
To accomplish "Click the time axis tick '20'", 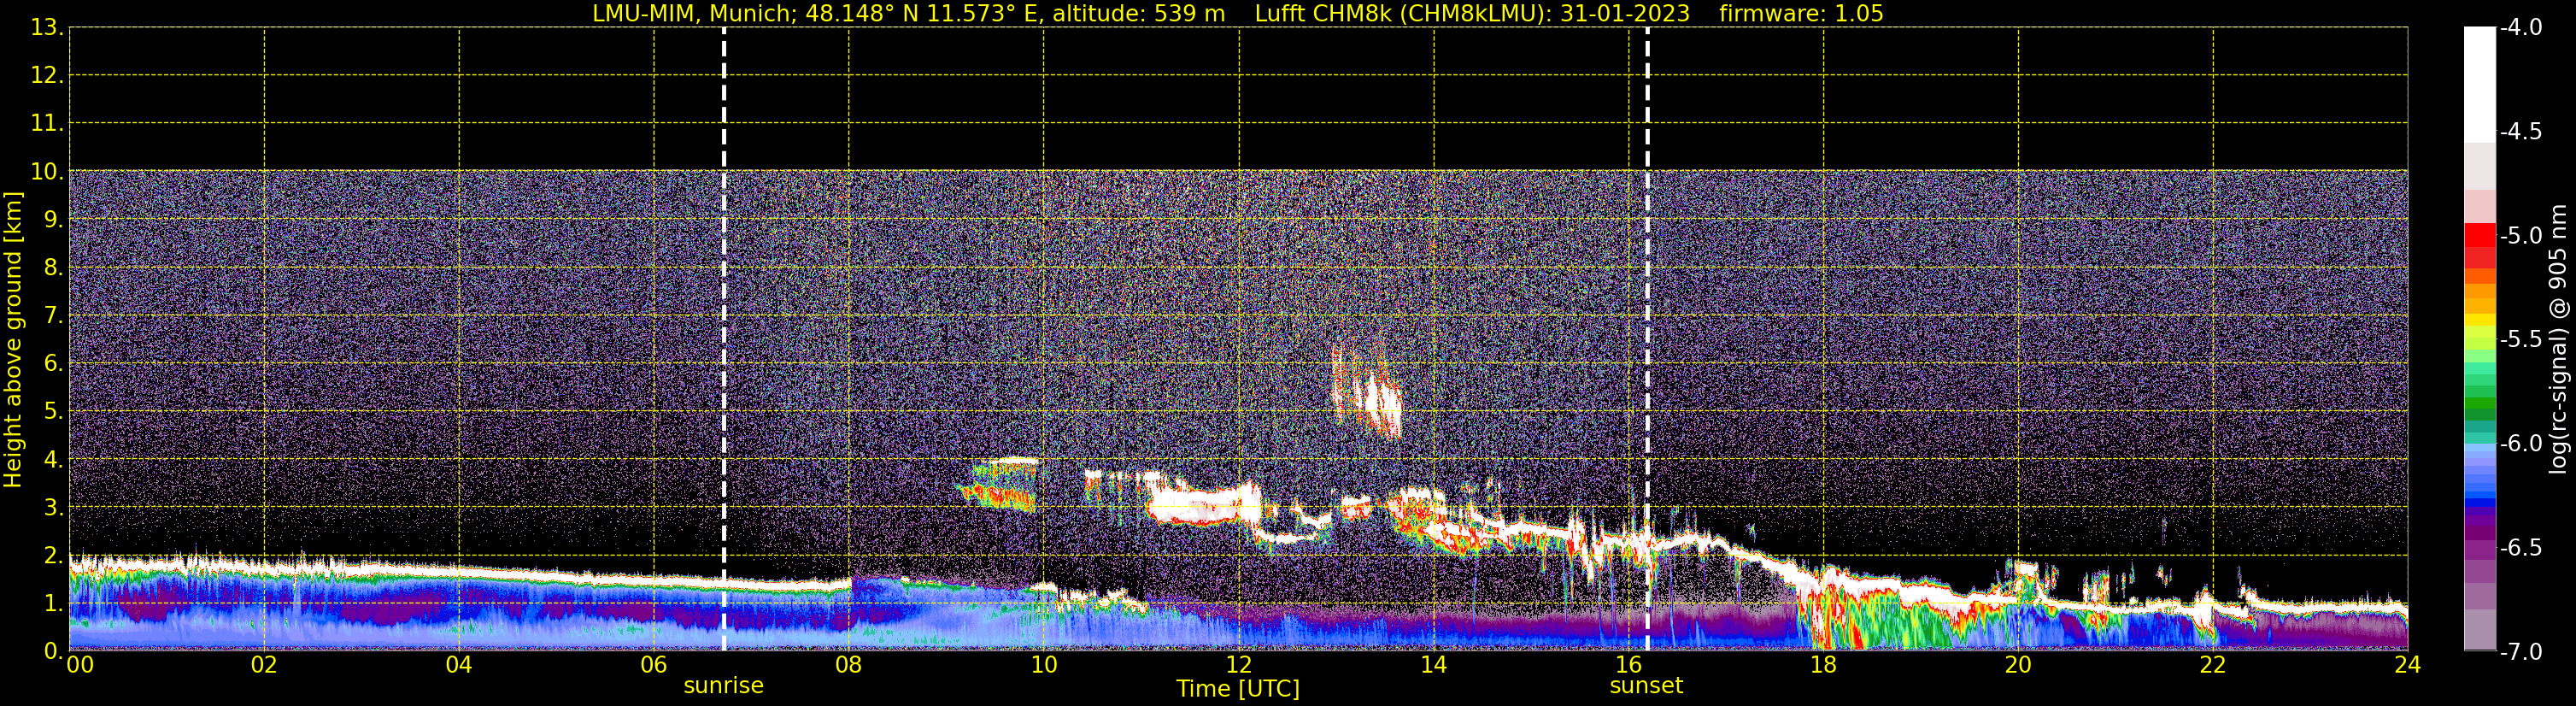I will click(2018, 665).
